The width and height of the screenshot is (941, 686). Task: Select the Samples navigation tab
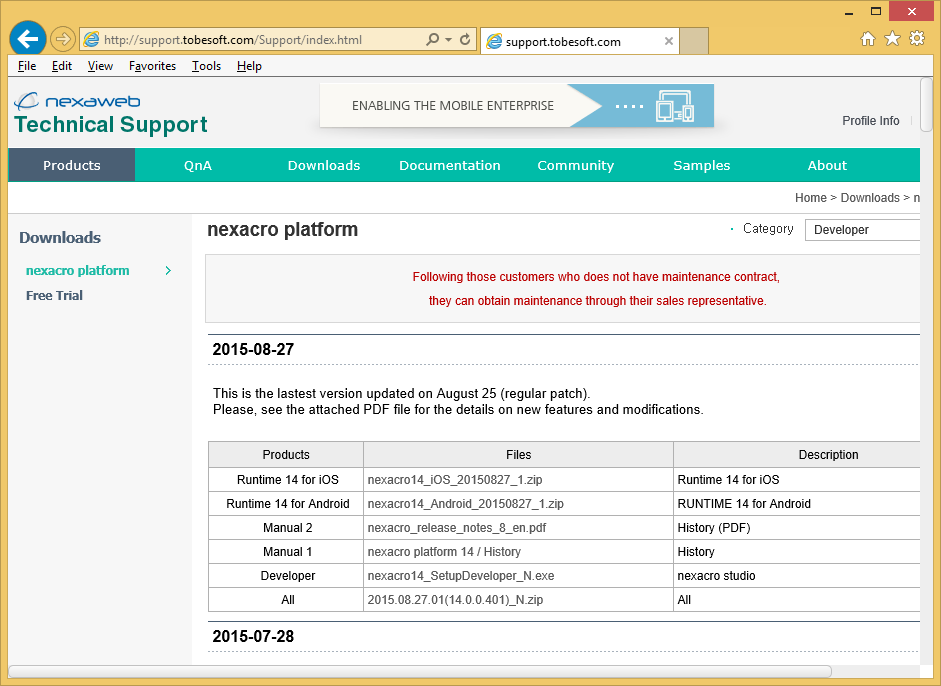(702, 165)
